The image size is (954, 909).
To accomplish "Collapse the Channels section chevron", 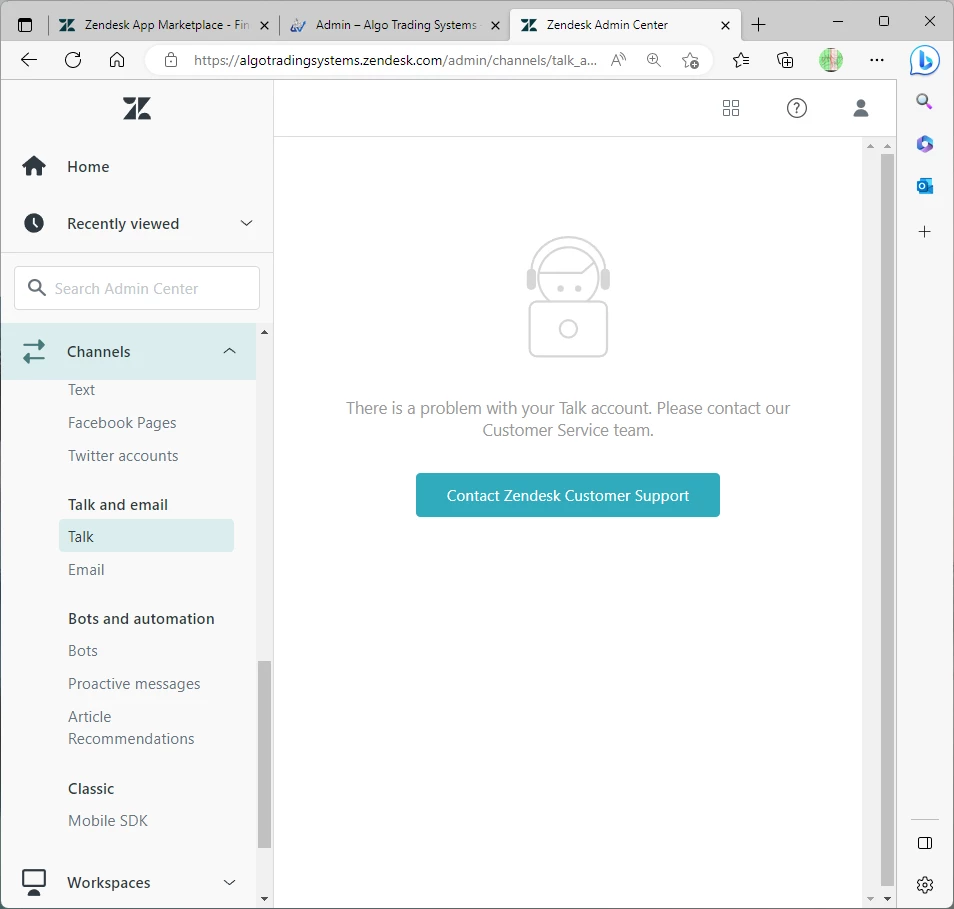I will 229,351.
